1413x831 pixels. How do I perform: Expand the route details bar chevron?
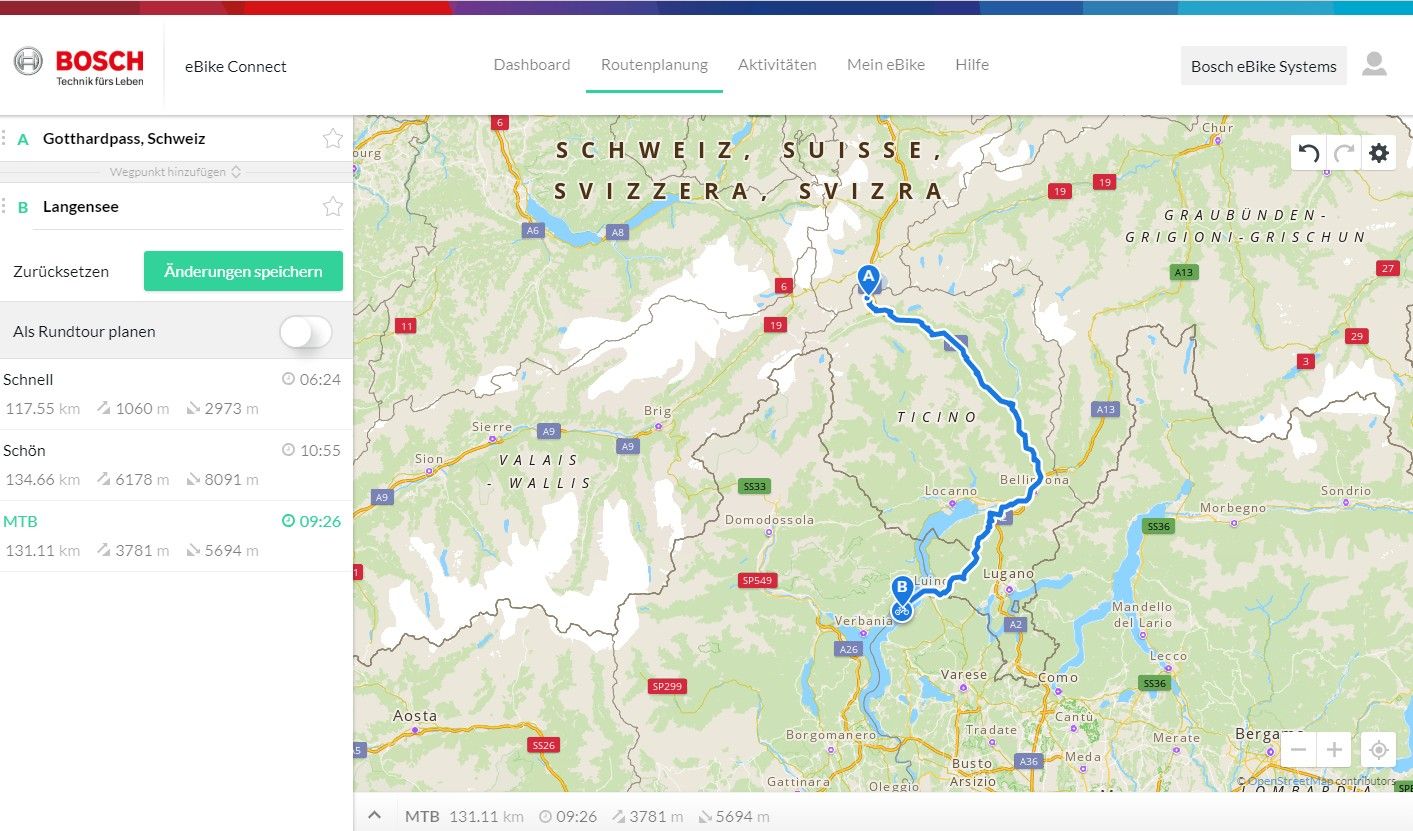(x=374, y=816)
